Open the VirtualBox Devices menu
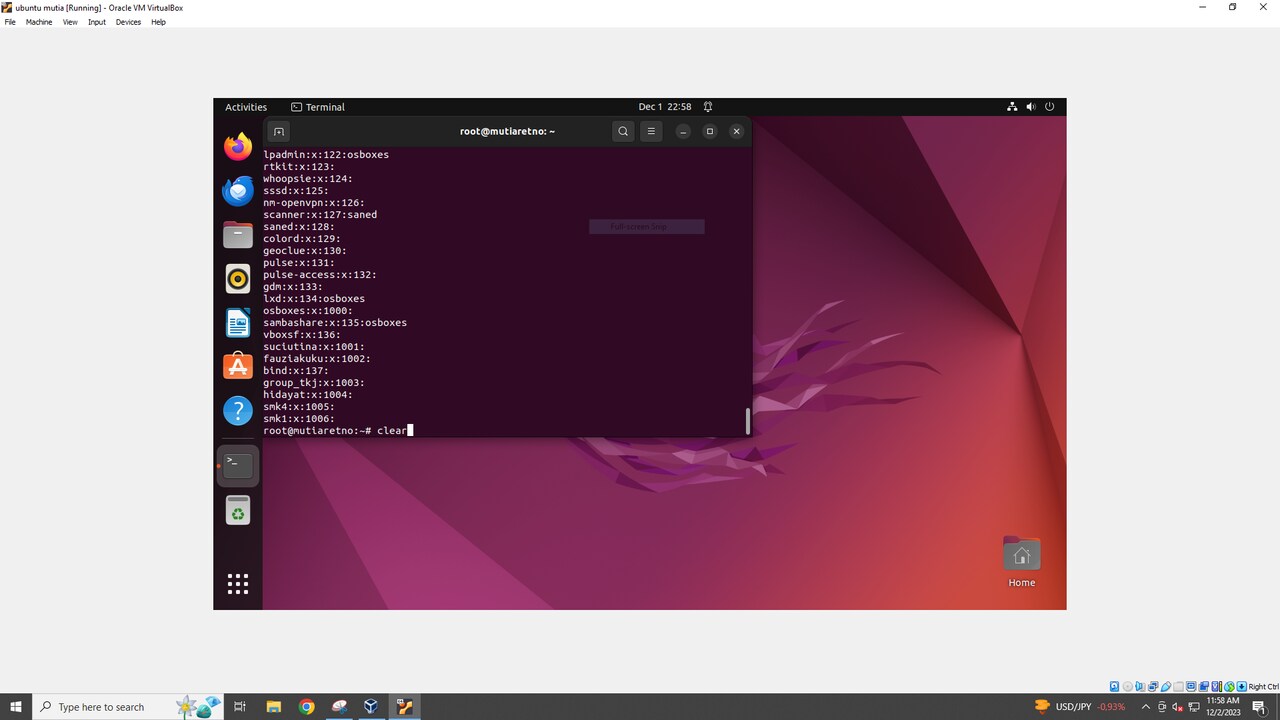The height and width of the screenshot is (720, 1280). coord(128,22)
